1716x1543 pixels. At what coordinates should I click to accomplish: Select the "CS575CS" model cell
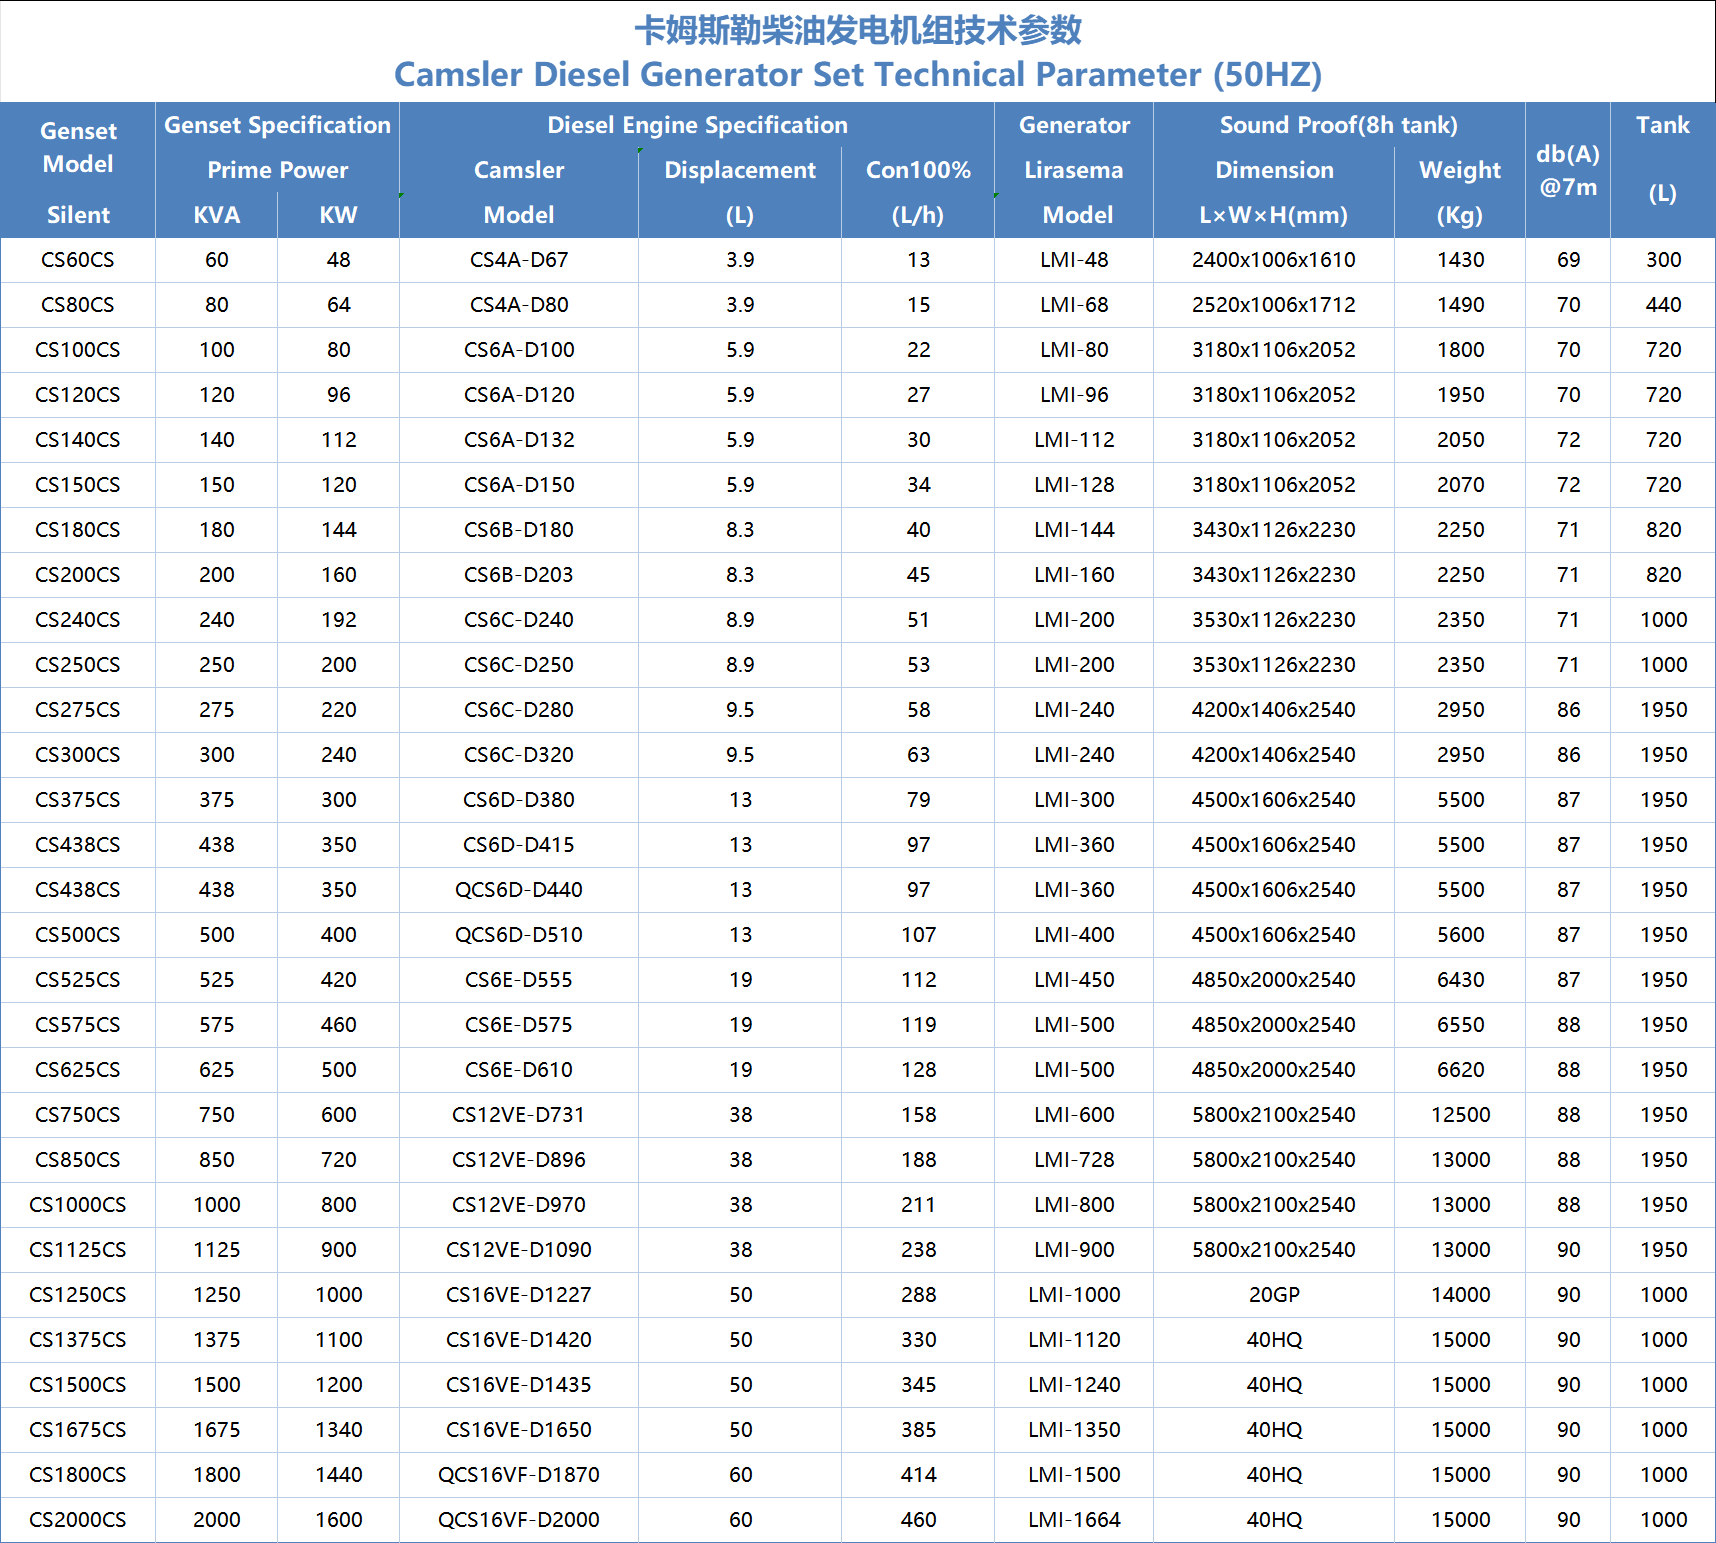[78, 1025]
